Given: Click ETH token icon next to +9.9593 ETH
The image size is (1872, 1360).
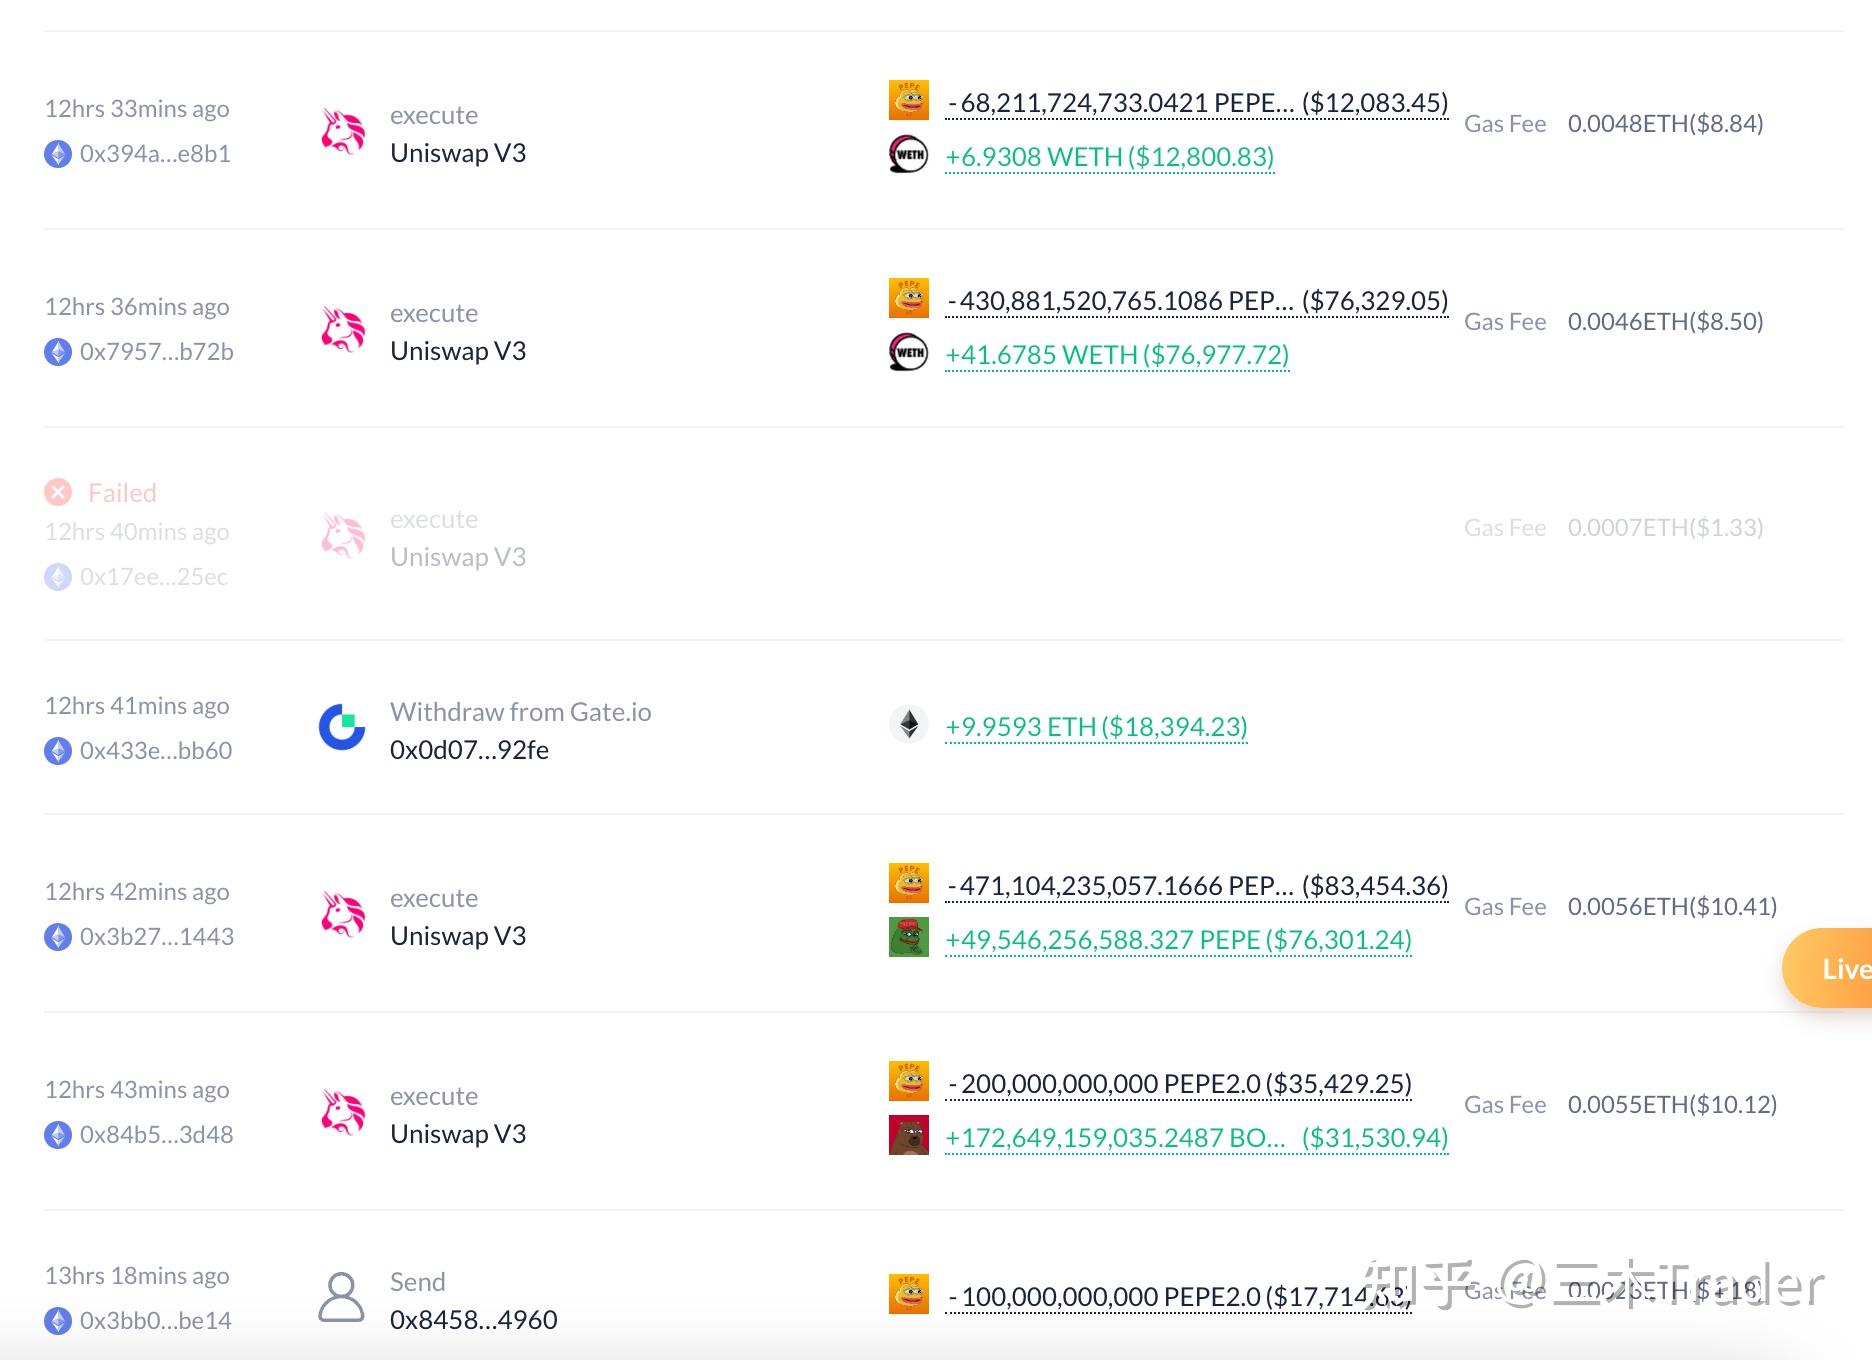Looking at the screenshot, I should tap(909, 724).
